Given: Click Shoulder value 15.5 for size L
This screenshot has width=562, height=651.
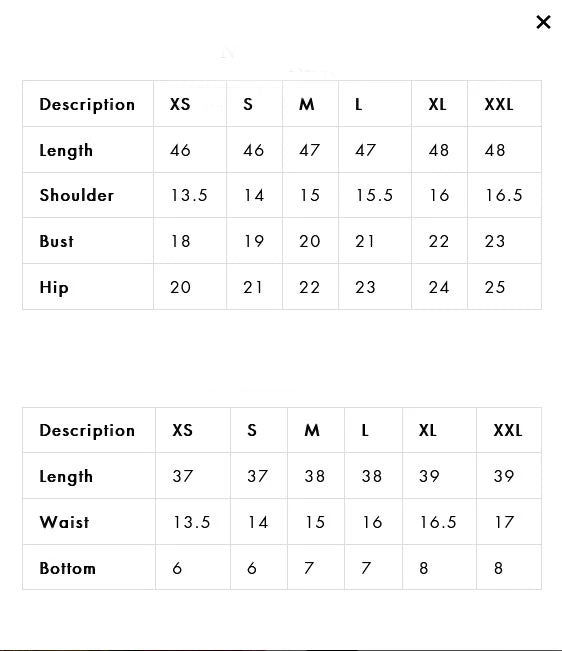Looking at the screenshot, I should pyautogui.click(x=374, y=195).
